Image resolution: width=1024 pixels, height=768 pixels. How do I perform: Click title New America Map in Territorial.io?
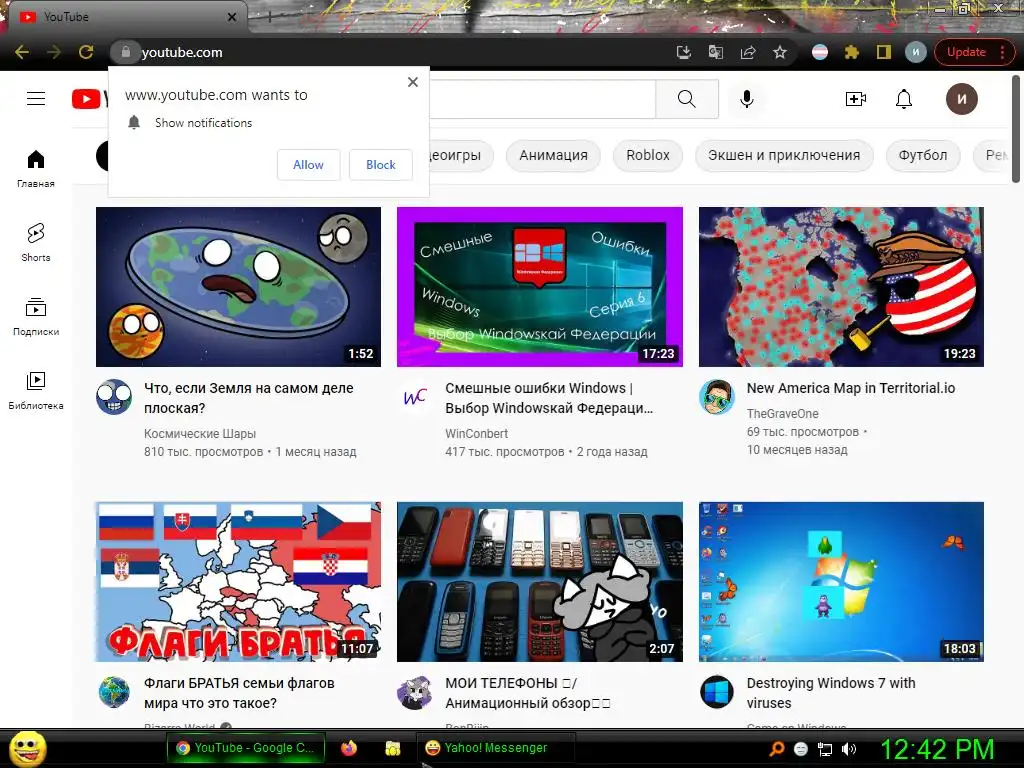[851, 388]
